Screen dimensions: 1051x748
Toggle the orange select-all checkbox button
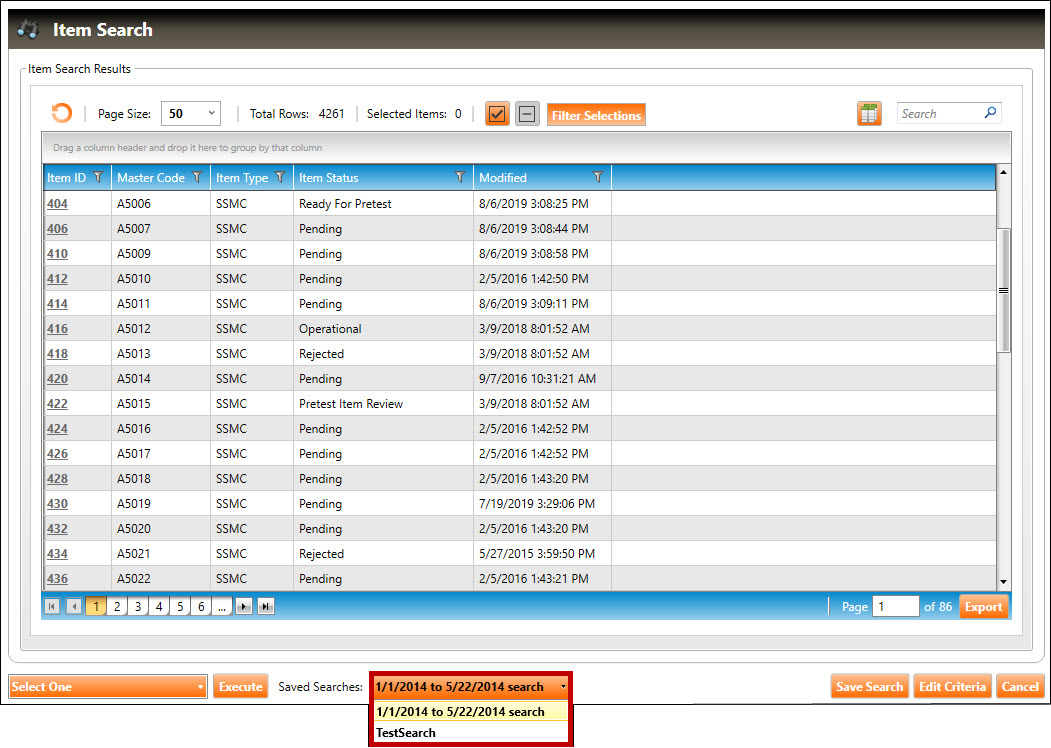(497, 114)
